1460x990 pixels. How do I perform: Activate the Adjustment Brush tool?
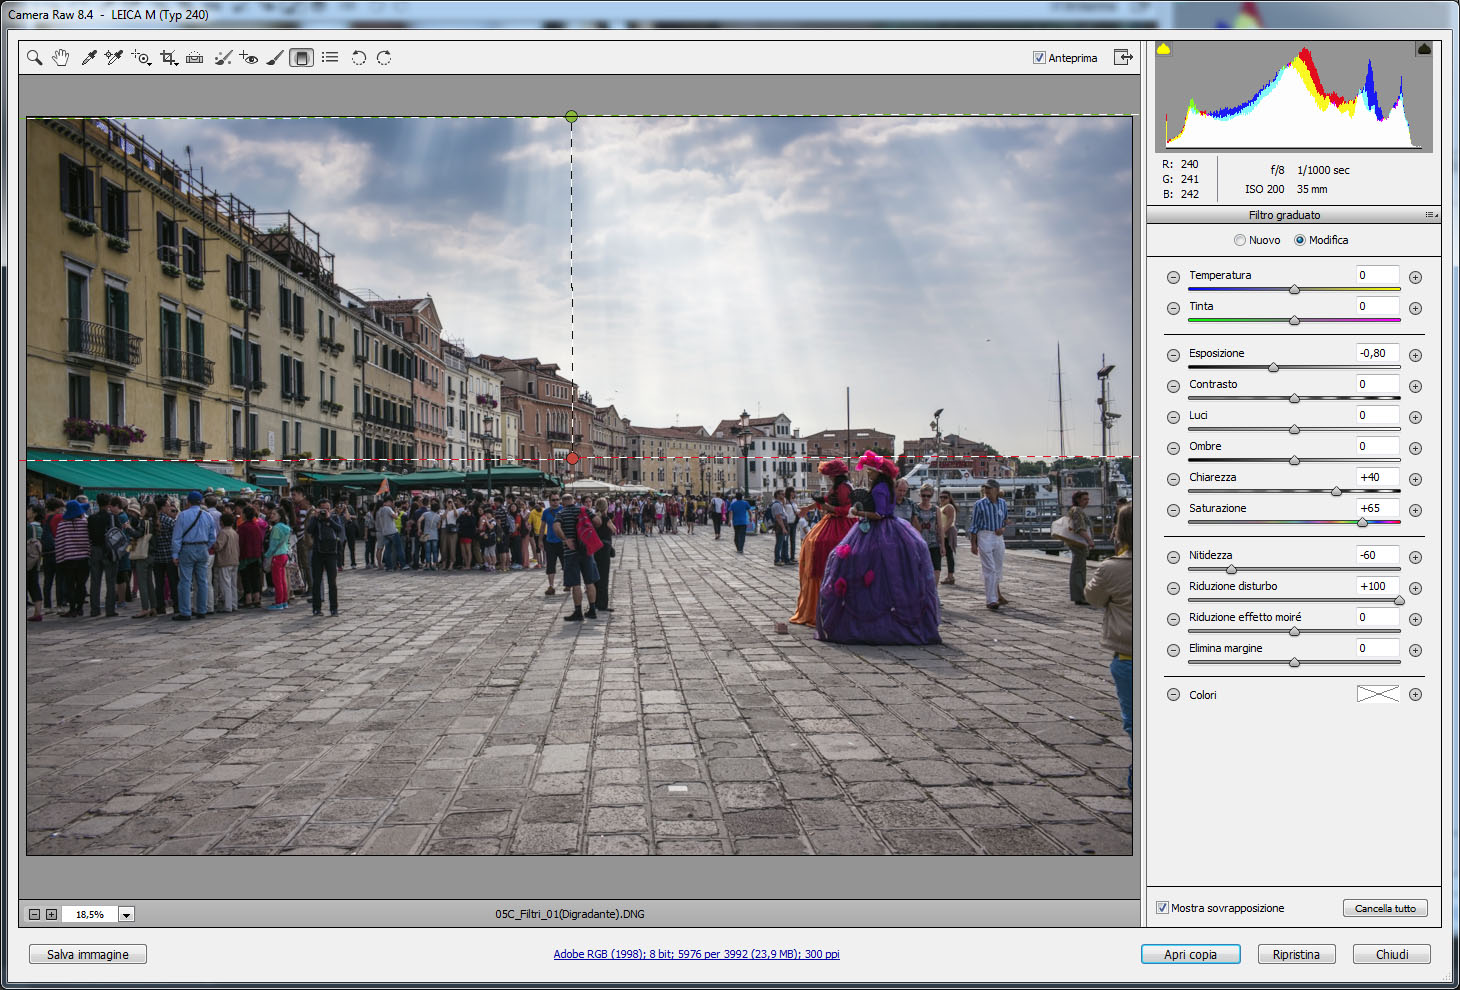(275, 58)
